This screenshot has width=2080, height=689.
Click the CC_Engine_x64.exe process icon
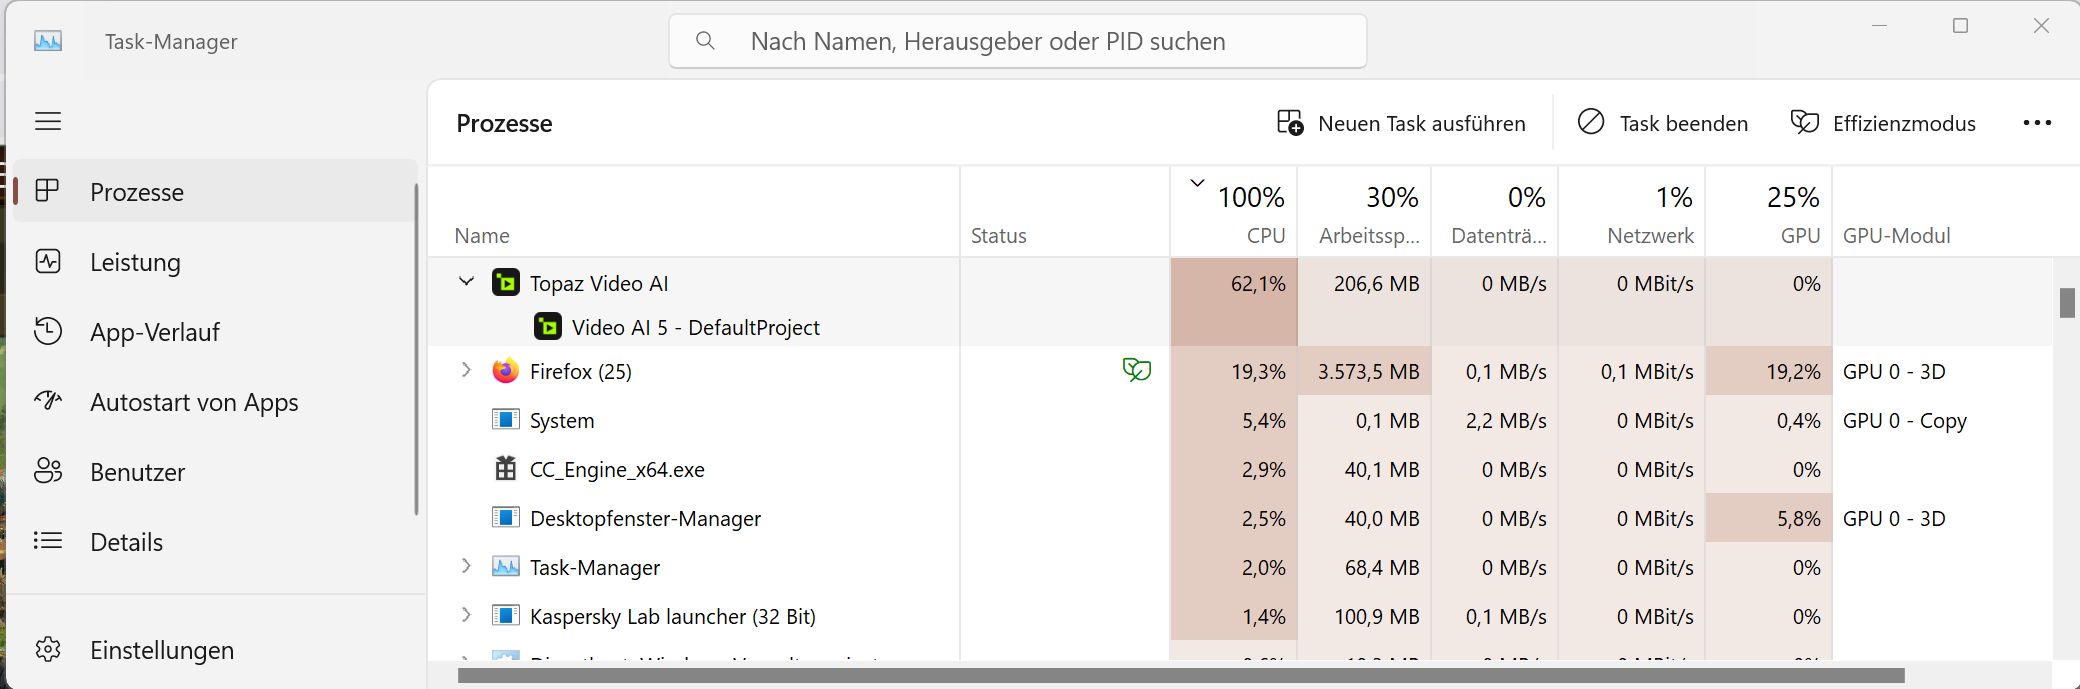[x=506, y=469]
